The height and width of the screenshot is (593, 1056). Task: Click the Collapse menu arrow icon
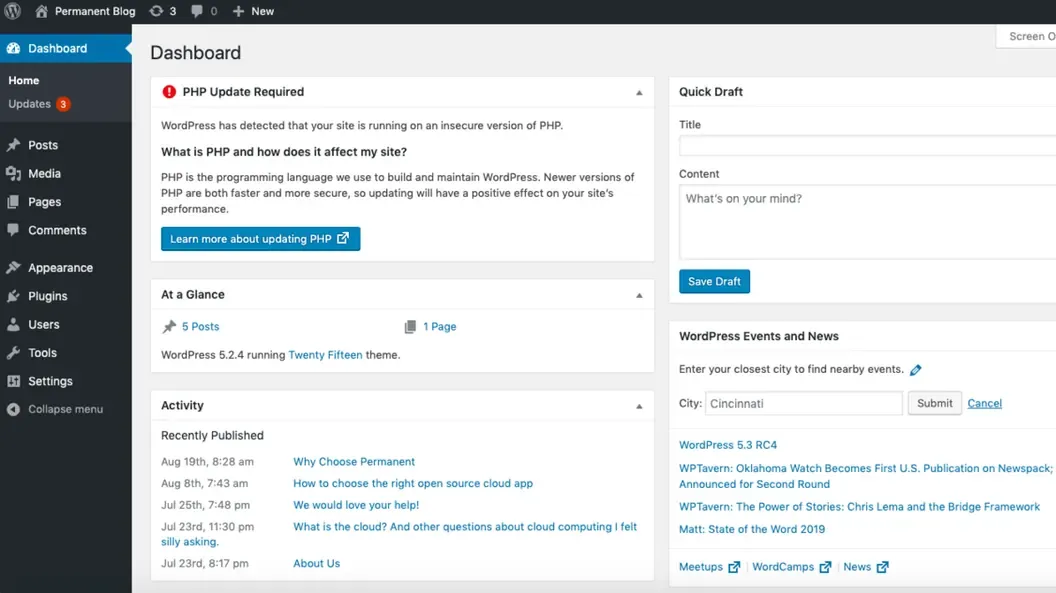coord(13,409)
